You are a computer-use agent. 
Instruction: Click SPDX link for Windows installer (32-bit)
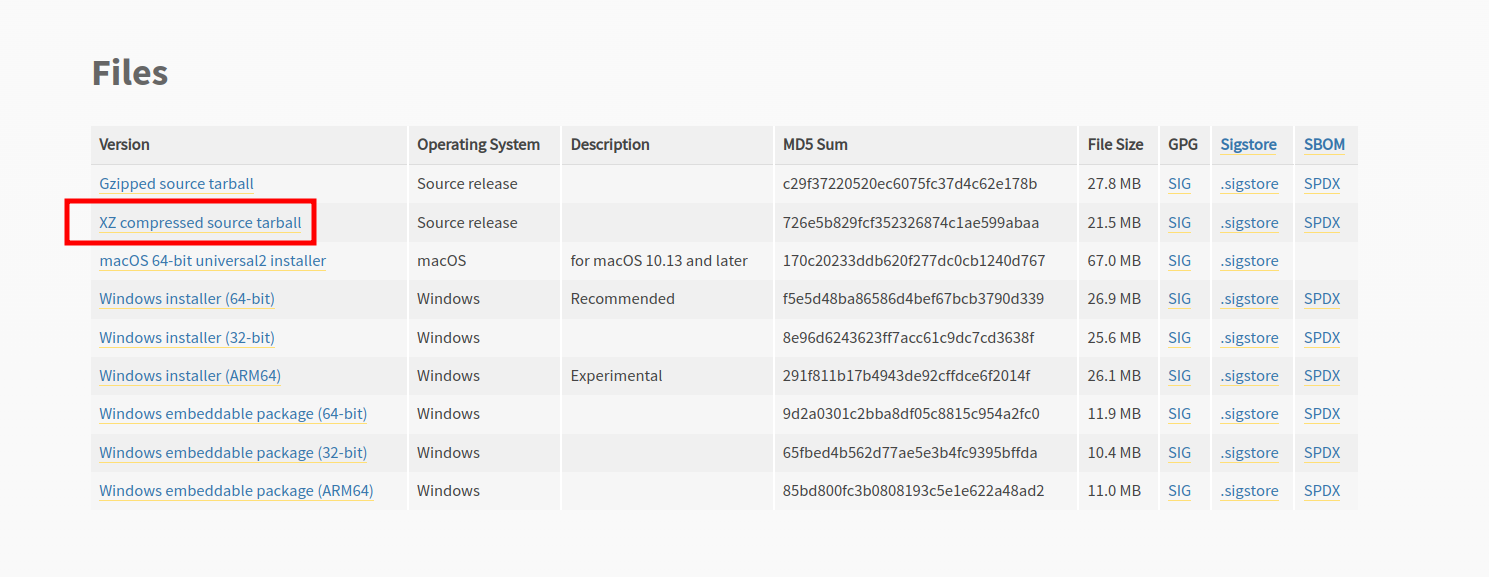(x=1322, y=338)
